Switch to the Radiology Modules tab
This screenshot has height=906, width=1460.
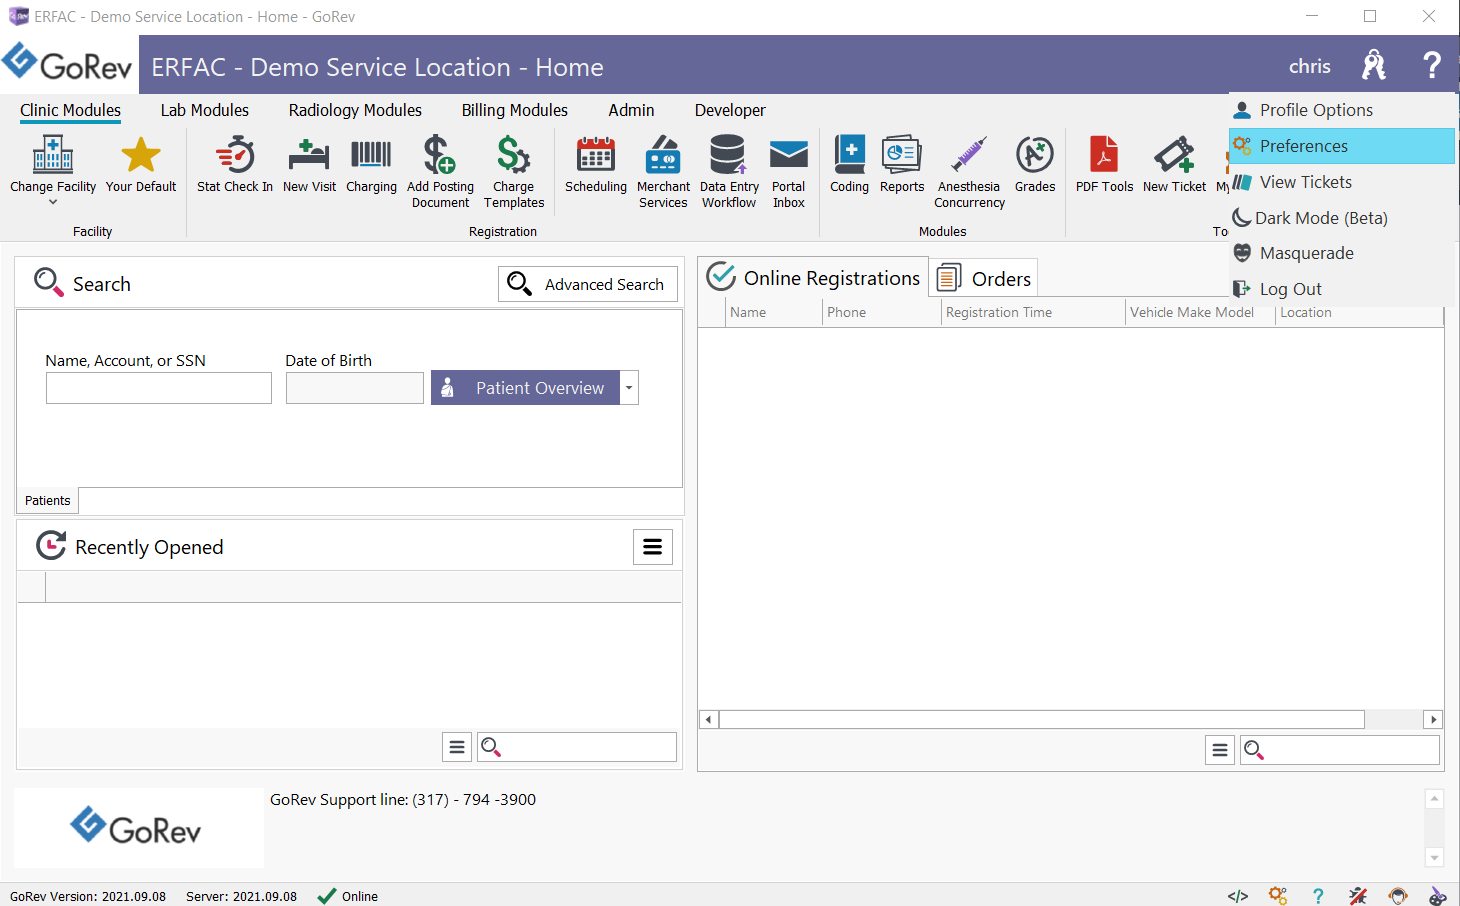point(355,110)
